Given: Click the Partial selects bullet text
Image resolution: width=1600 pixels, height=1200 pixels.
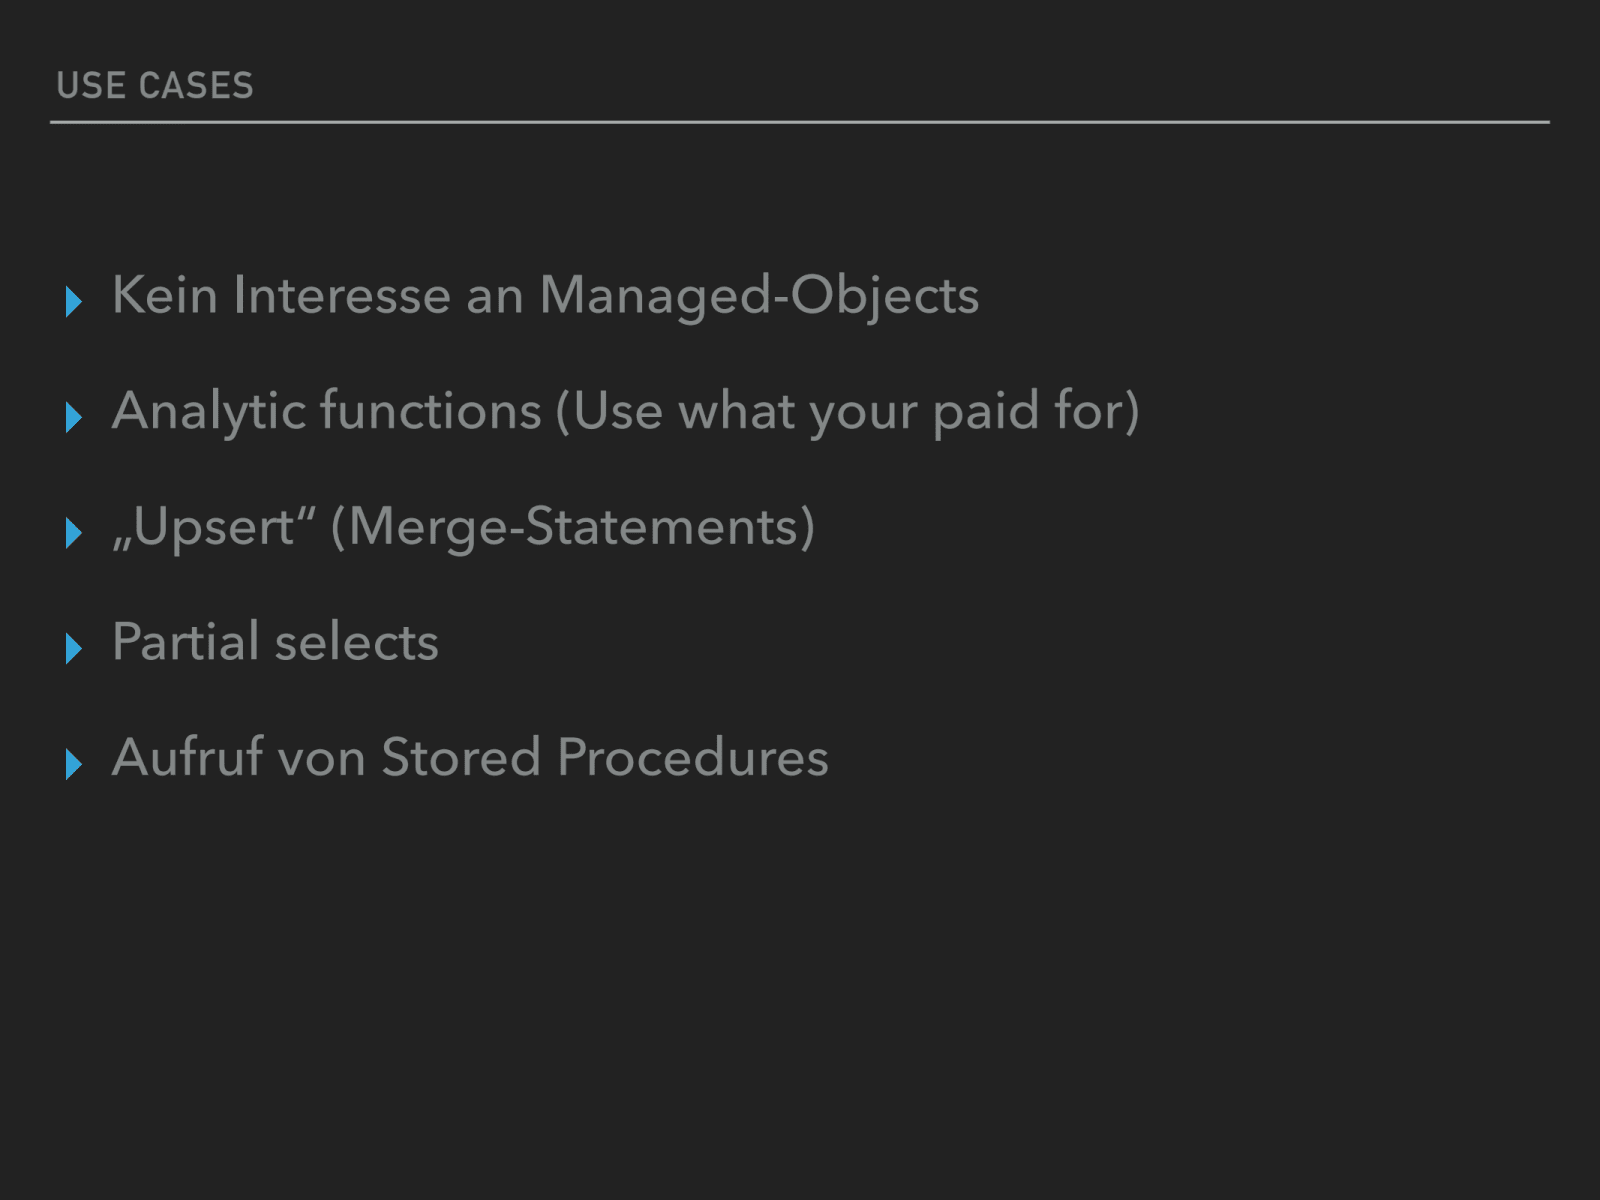Looking at the screenshot, I should (275, 642).
